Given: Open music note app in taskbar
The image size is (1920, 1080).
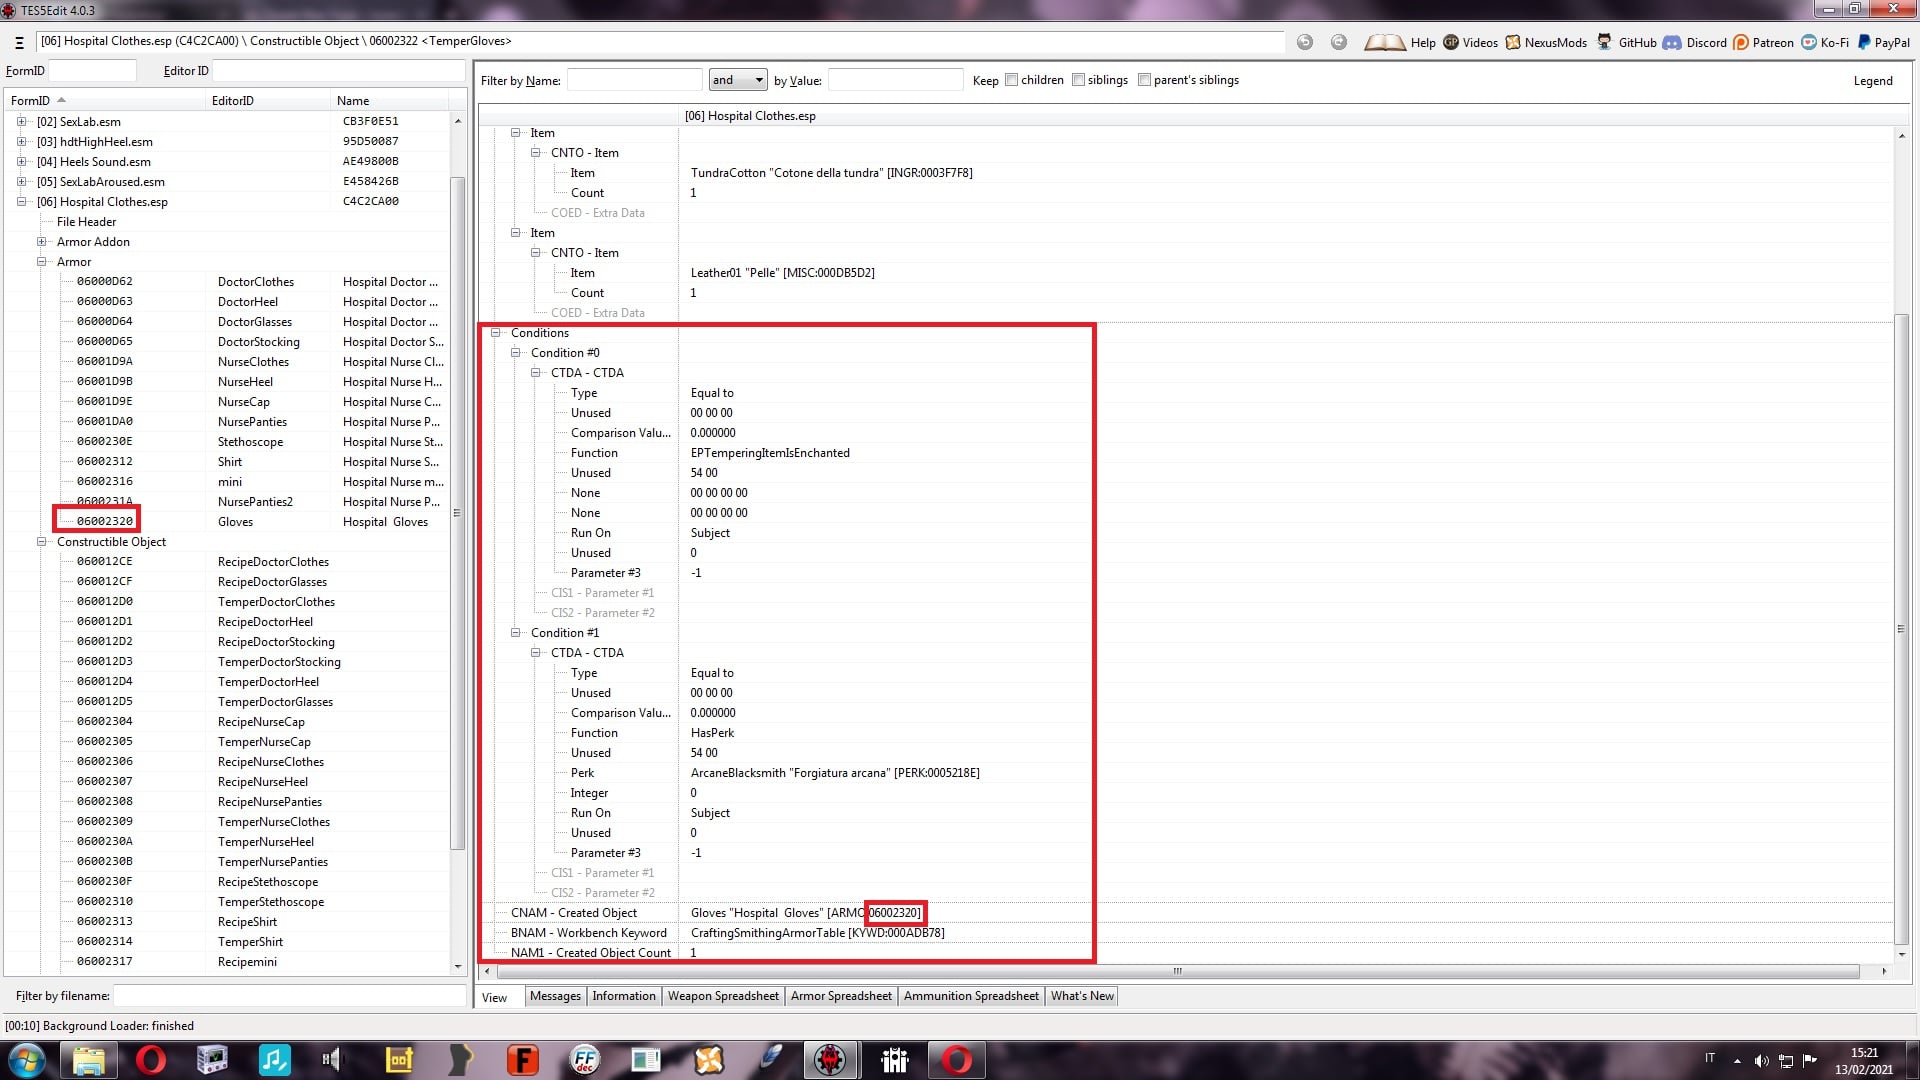Looking at the screenshot, I should (x=274, y=1060).
